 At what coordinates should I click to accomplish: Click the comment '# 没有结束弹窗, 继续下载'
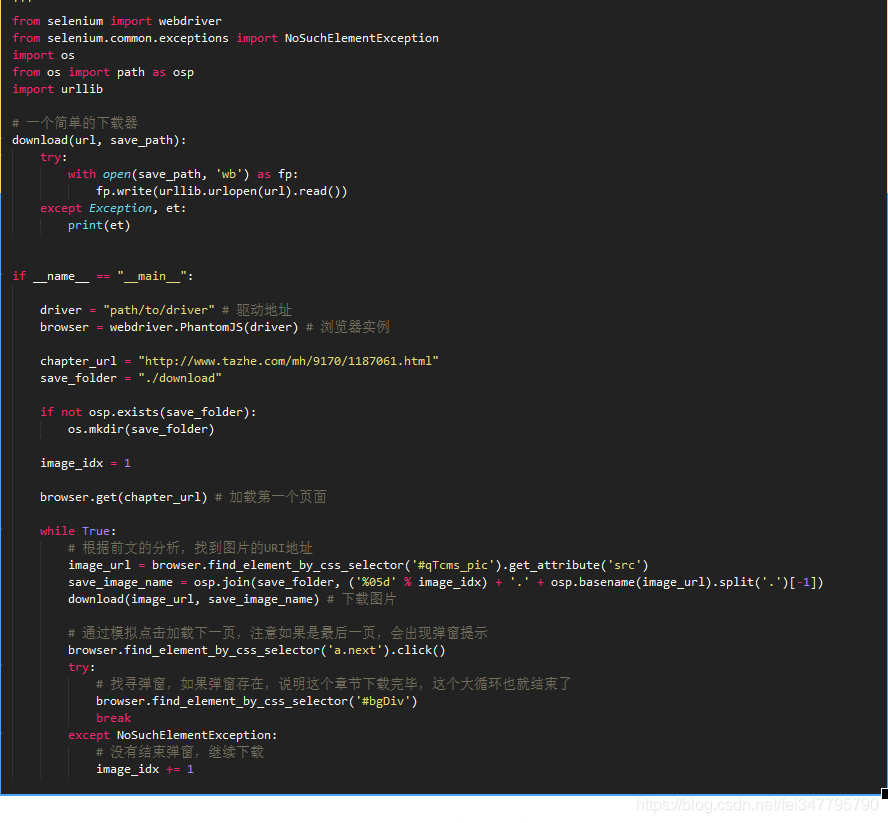click(180, 752)
